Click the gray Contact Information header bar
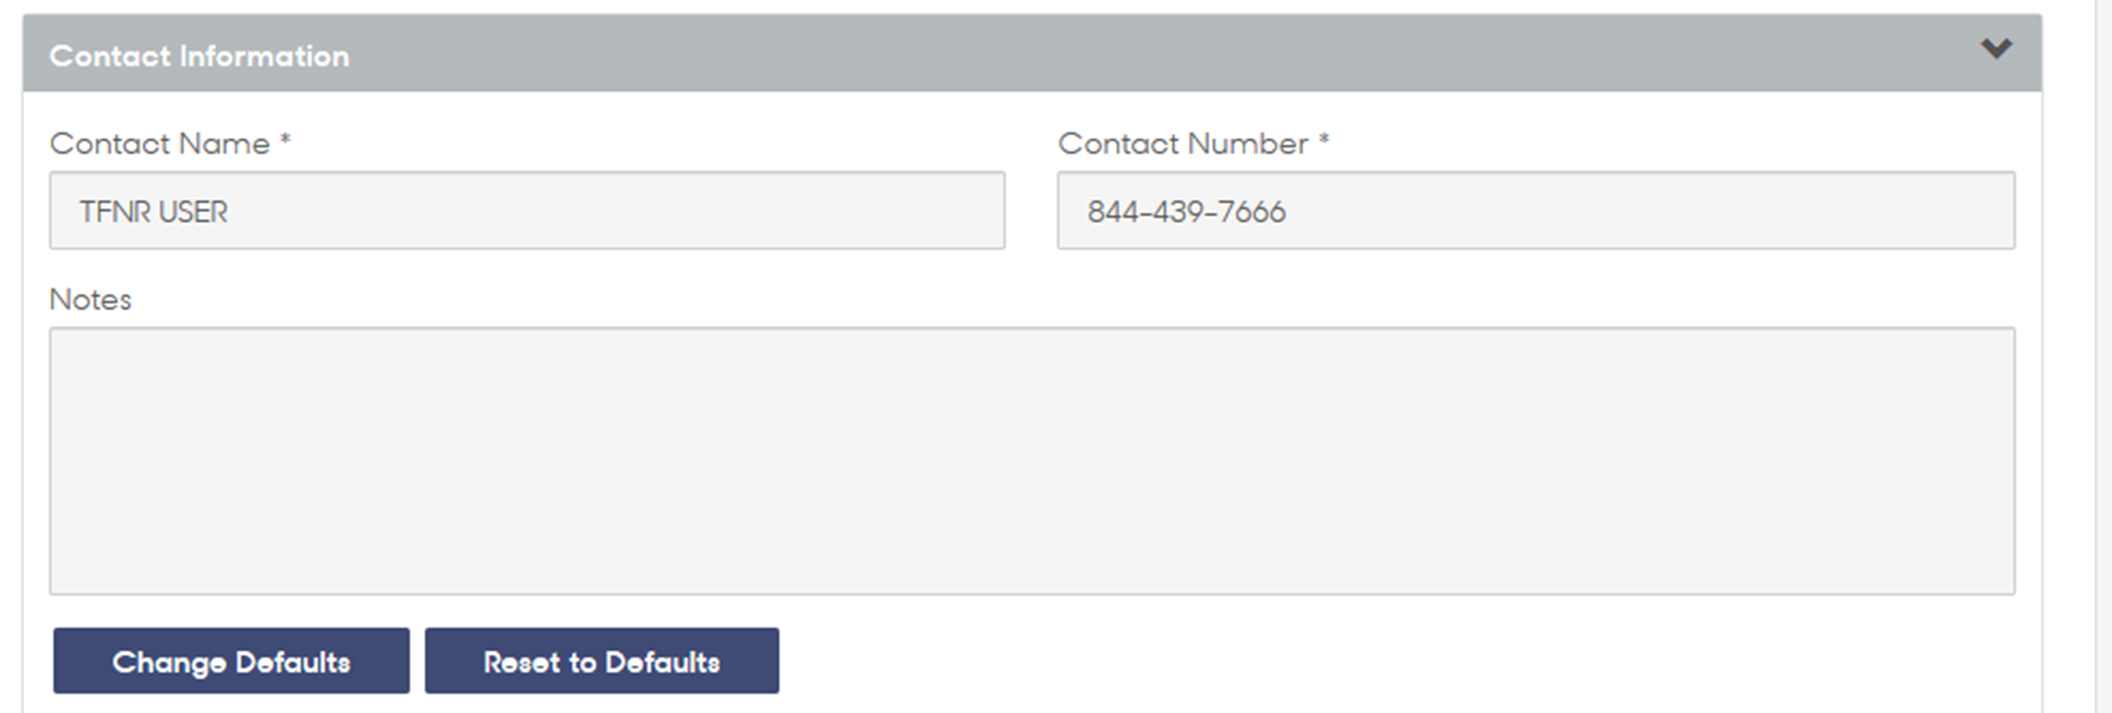The width and height of the screenshot is (2112, 713). pos(1032,53)
